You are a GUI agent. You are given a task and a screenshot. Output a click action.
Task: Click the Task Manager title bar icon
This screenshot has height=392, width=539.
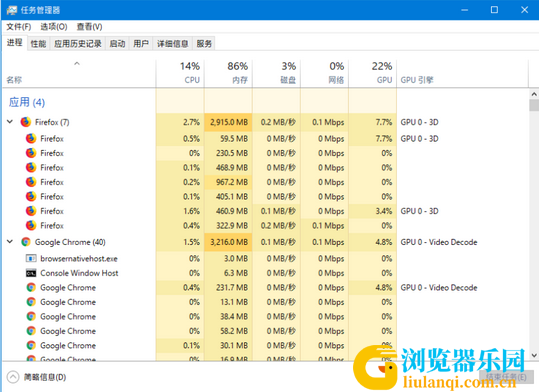point(12,10)
